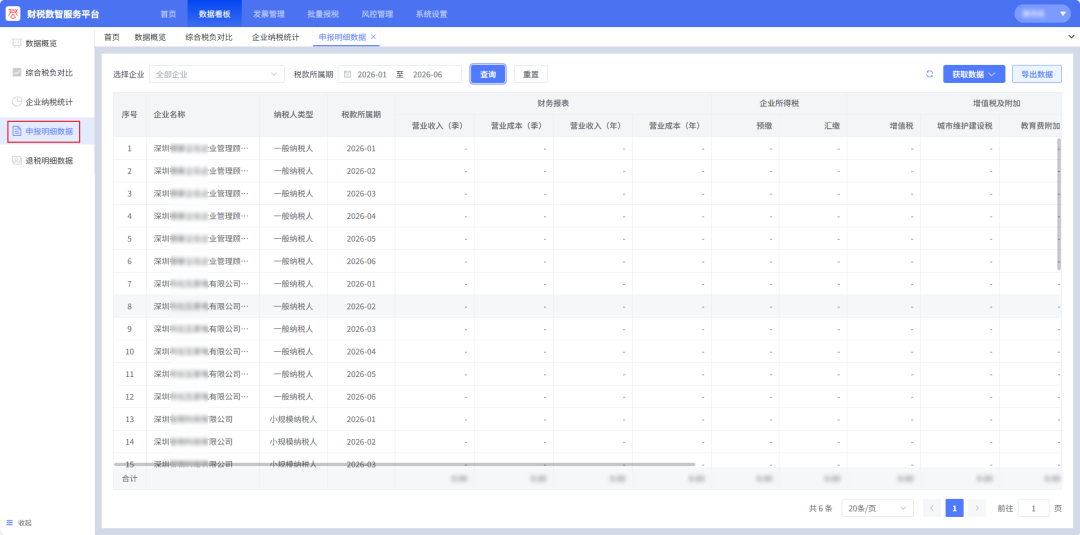Viewport: 1080px width, 535px height.
Task: Open 综合税负对比 in the sidebar
Action: tap(47, 72)
